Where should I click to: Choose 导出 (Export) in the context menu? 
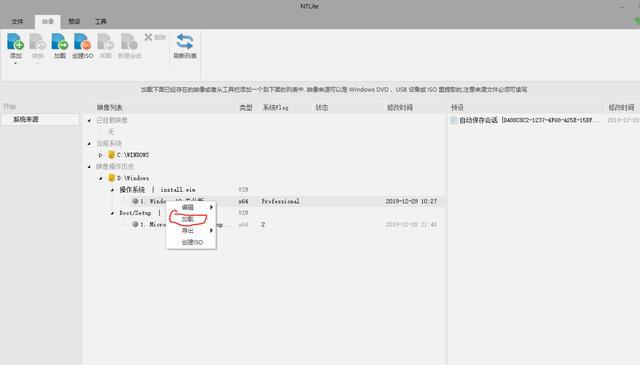[x=191, y=231]
